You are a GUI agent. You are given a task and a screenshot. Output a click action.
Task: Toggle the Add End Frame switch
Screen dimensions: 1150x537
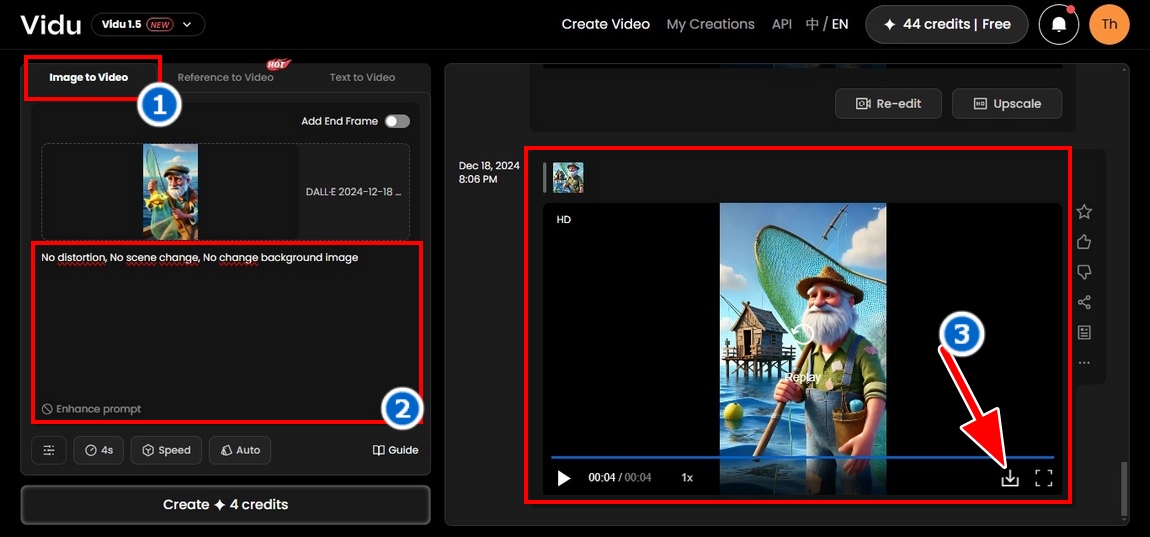(397, 121)
